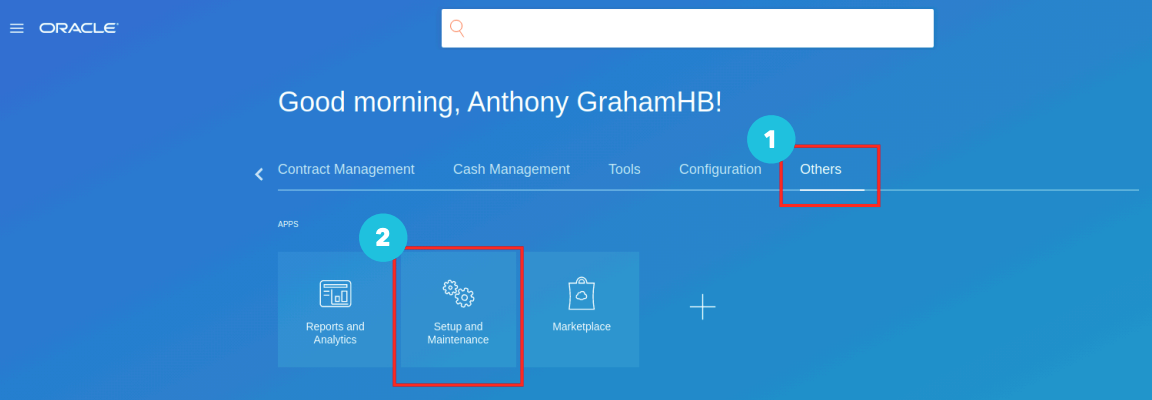
Task: Switch to the Contract Management tab
Action: (x=346, y=169)
